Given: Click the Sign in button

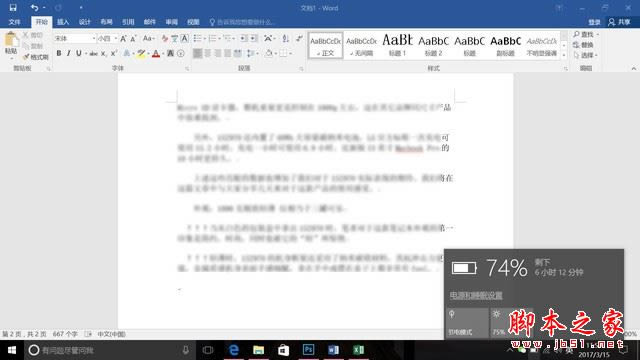Looking at the screenshot, I should [x=594, y=22].
